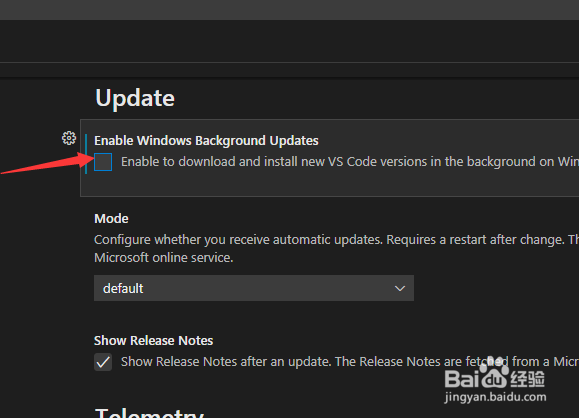Click the Microsoft online service text line
The height and width of the screenshot is (418, 579).
click(x=164, y=258)
